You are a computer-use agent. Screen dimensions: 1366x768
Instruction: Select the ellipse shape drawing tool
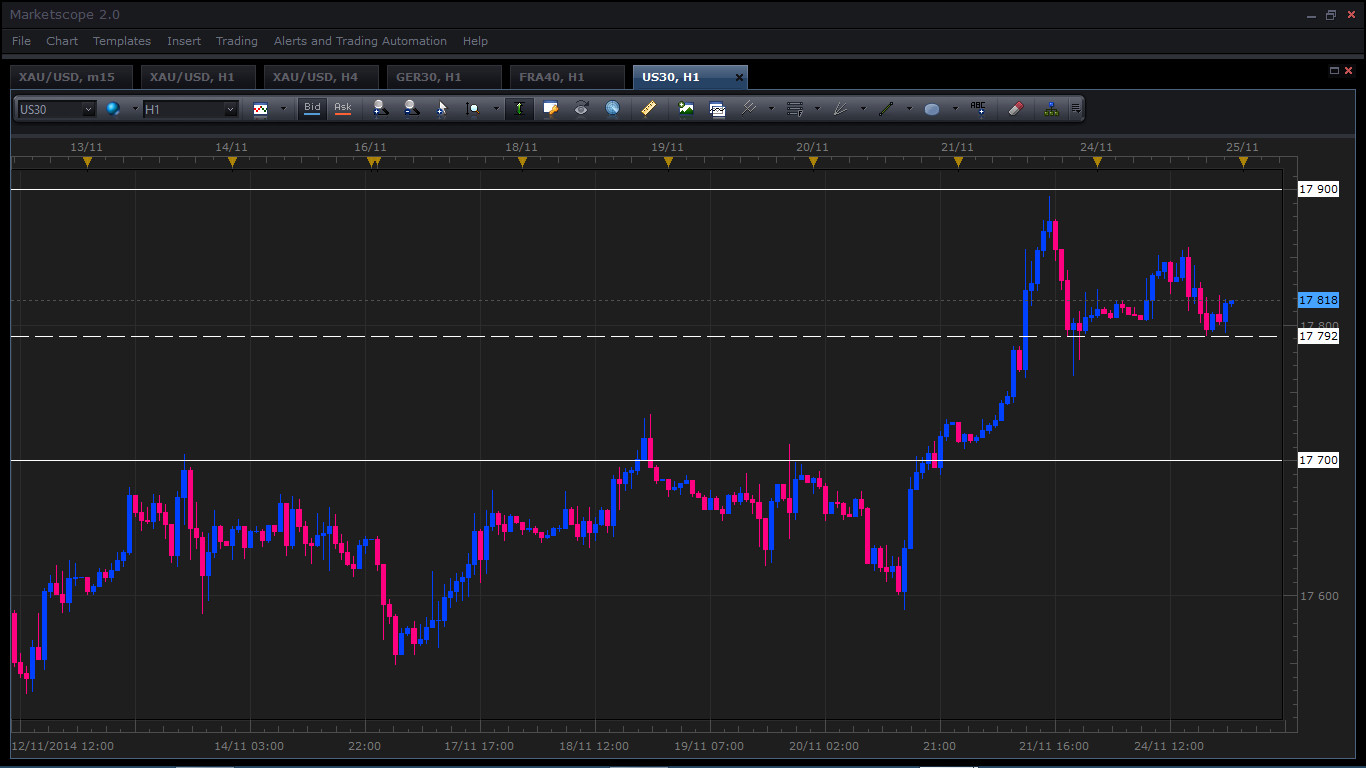(x=932, y=109)
